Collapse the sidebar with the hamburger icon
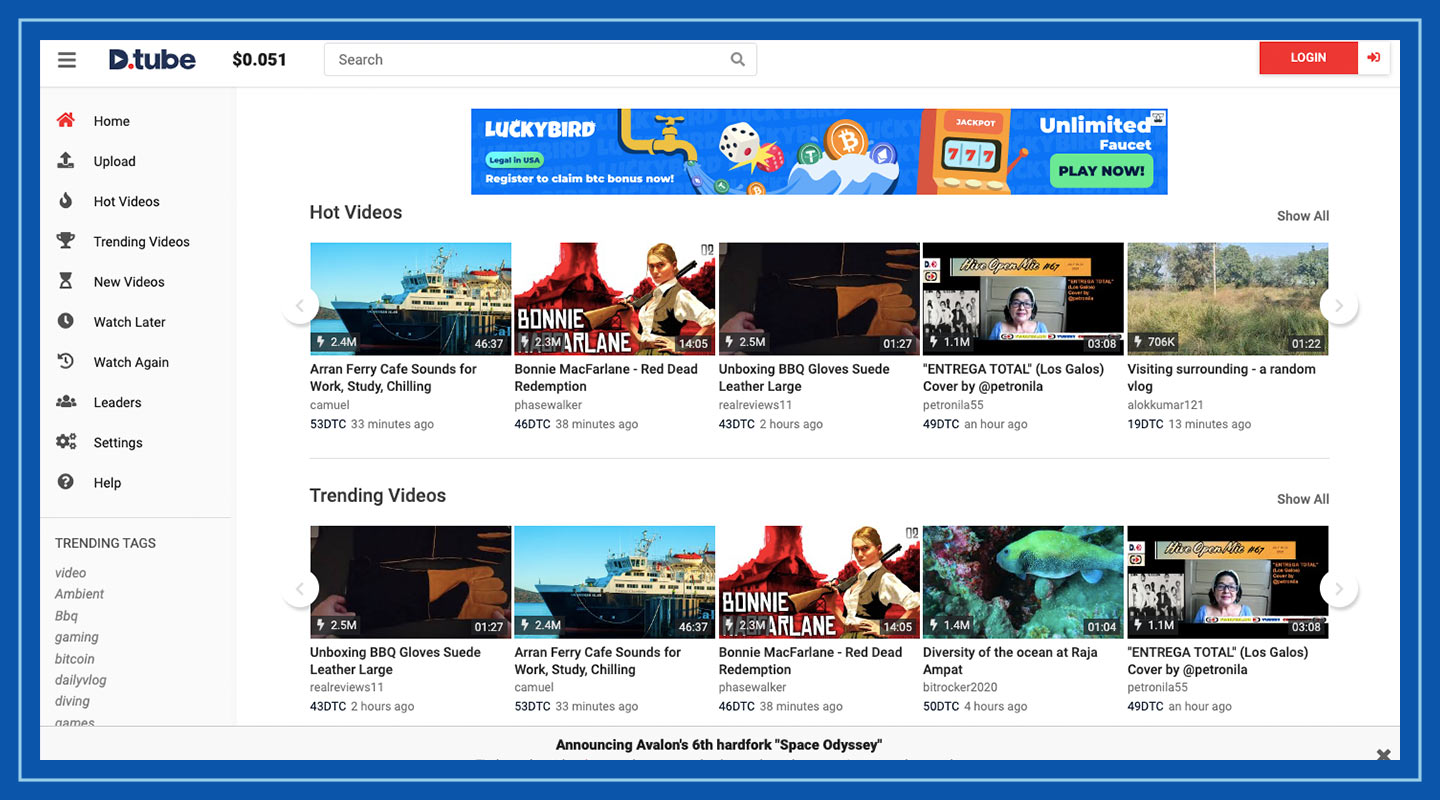1440x800 pixels. tap(66, 59)
